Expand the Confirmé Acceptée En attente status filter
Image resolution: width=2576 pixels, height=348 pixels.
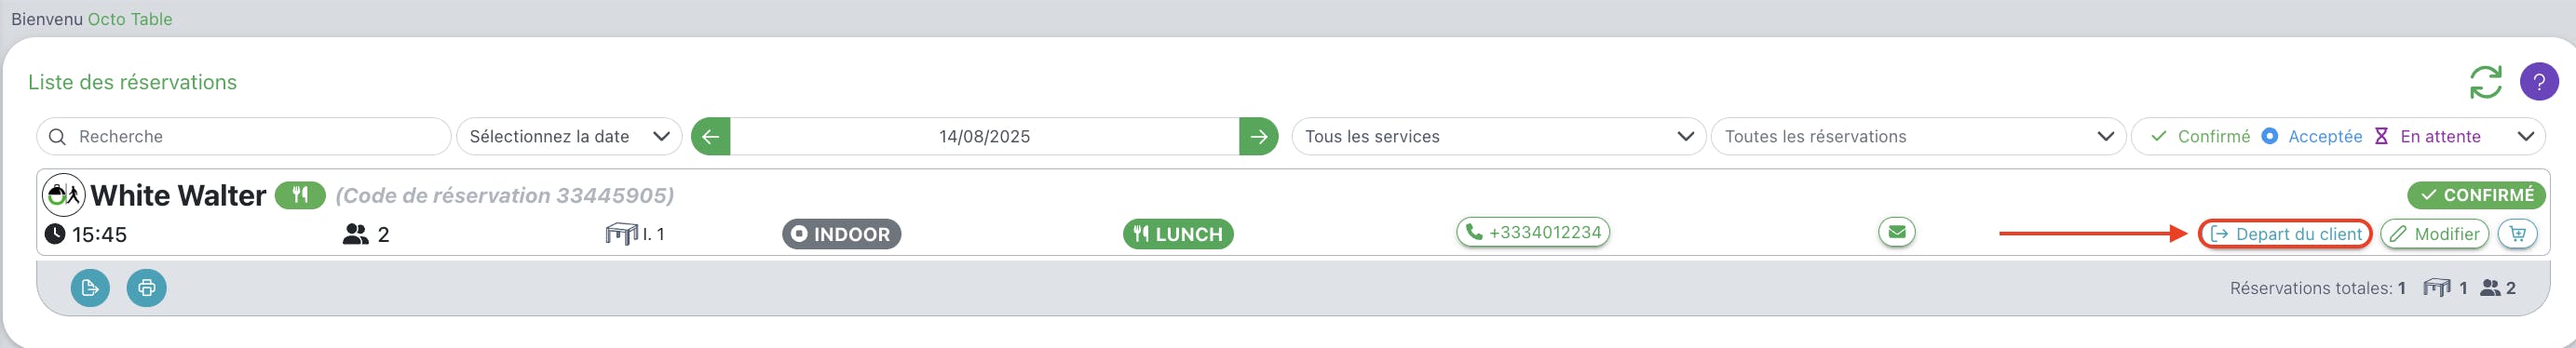(x=2338, y=136)
